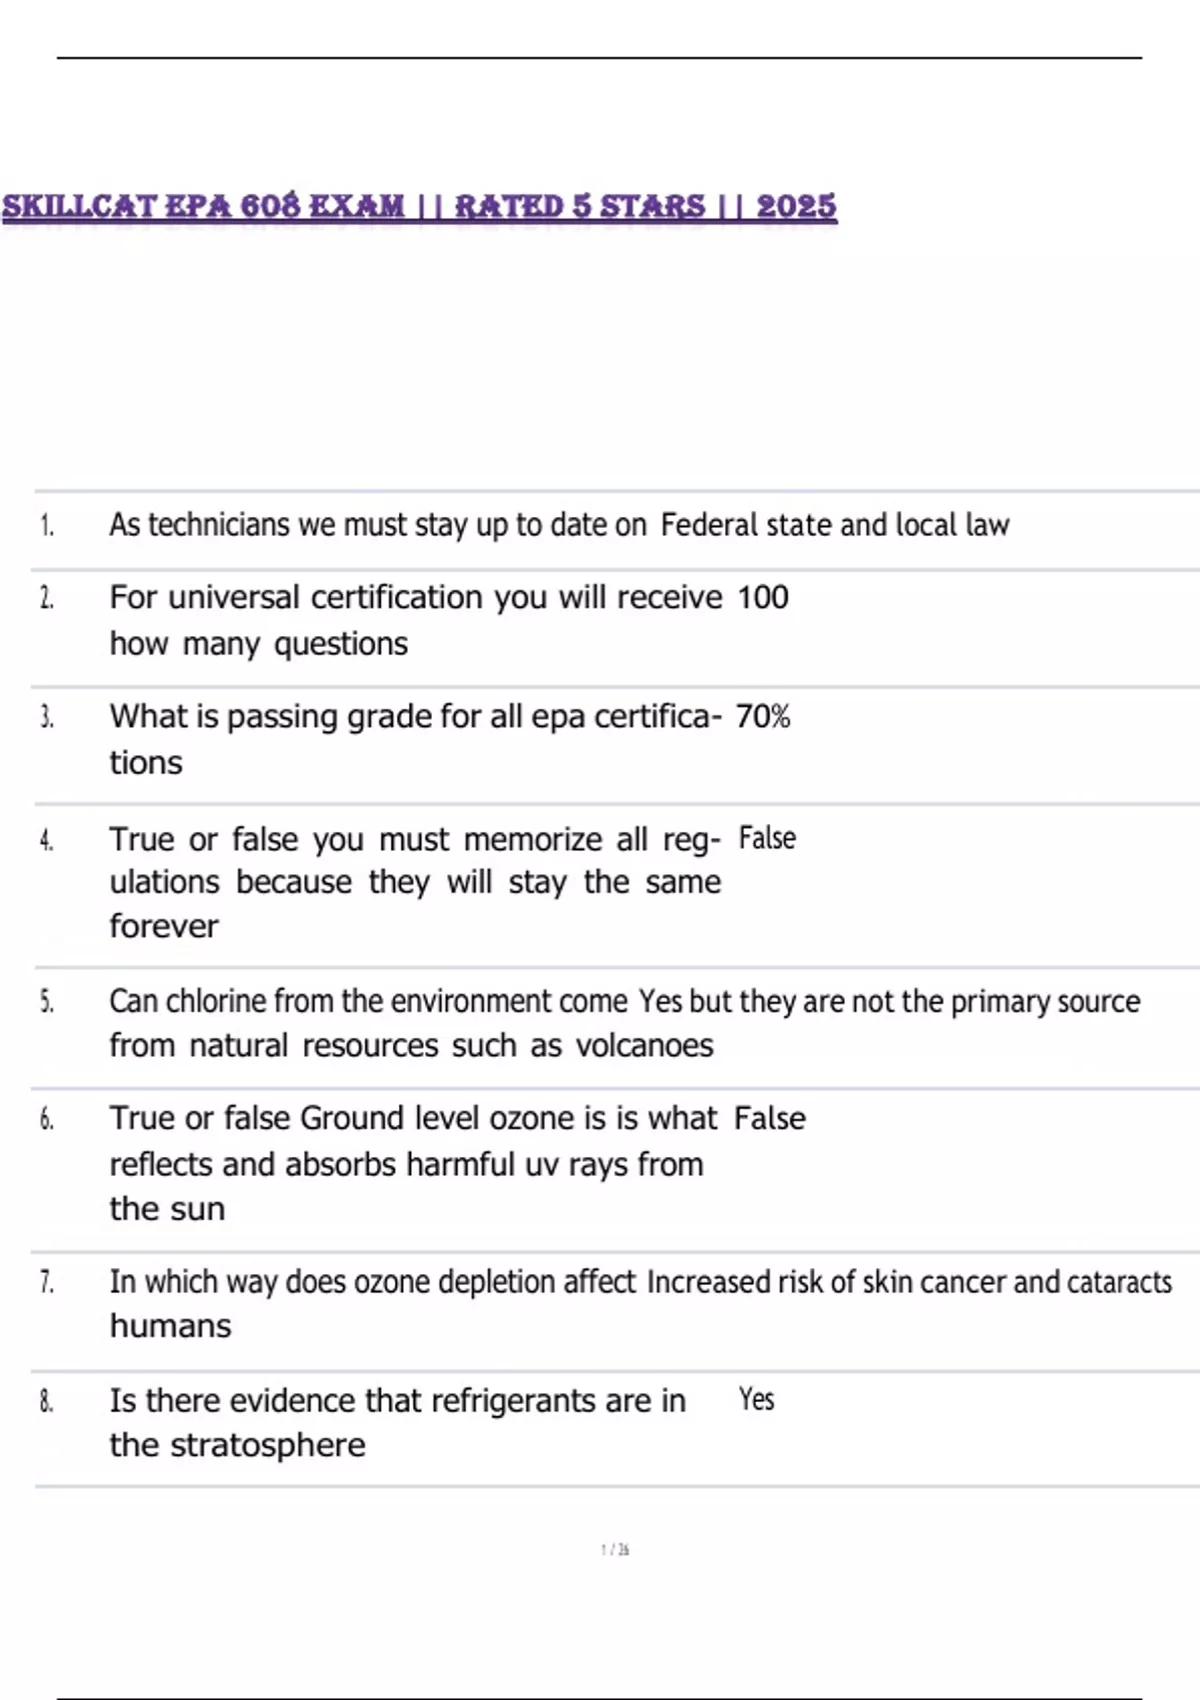
Task: Select the '70%' answer
Action: (x=763, y=717)
